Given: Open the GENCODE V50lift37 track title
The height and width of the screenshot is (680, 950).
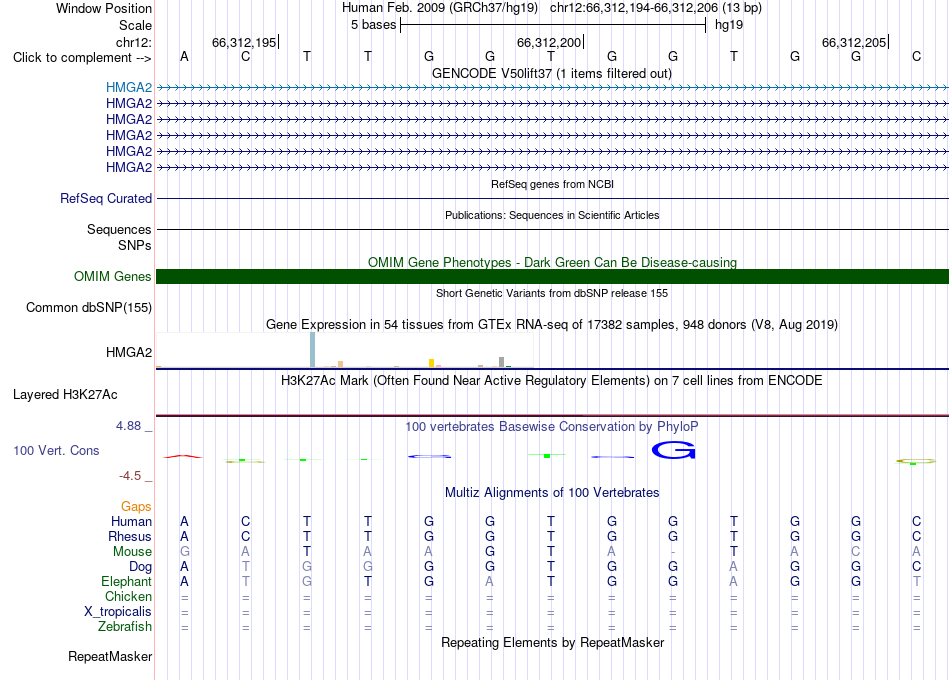Looking at the screenshot, I should click(552, 73).
